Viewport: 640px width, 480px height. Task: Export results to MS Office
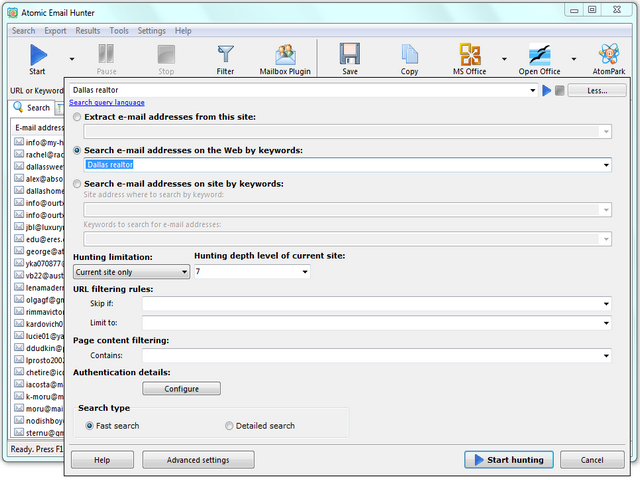(470, 58)
